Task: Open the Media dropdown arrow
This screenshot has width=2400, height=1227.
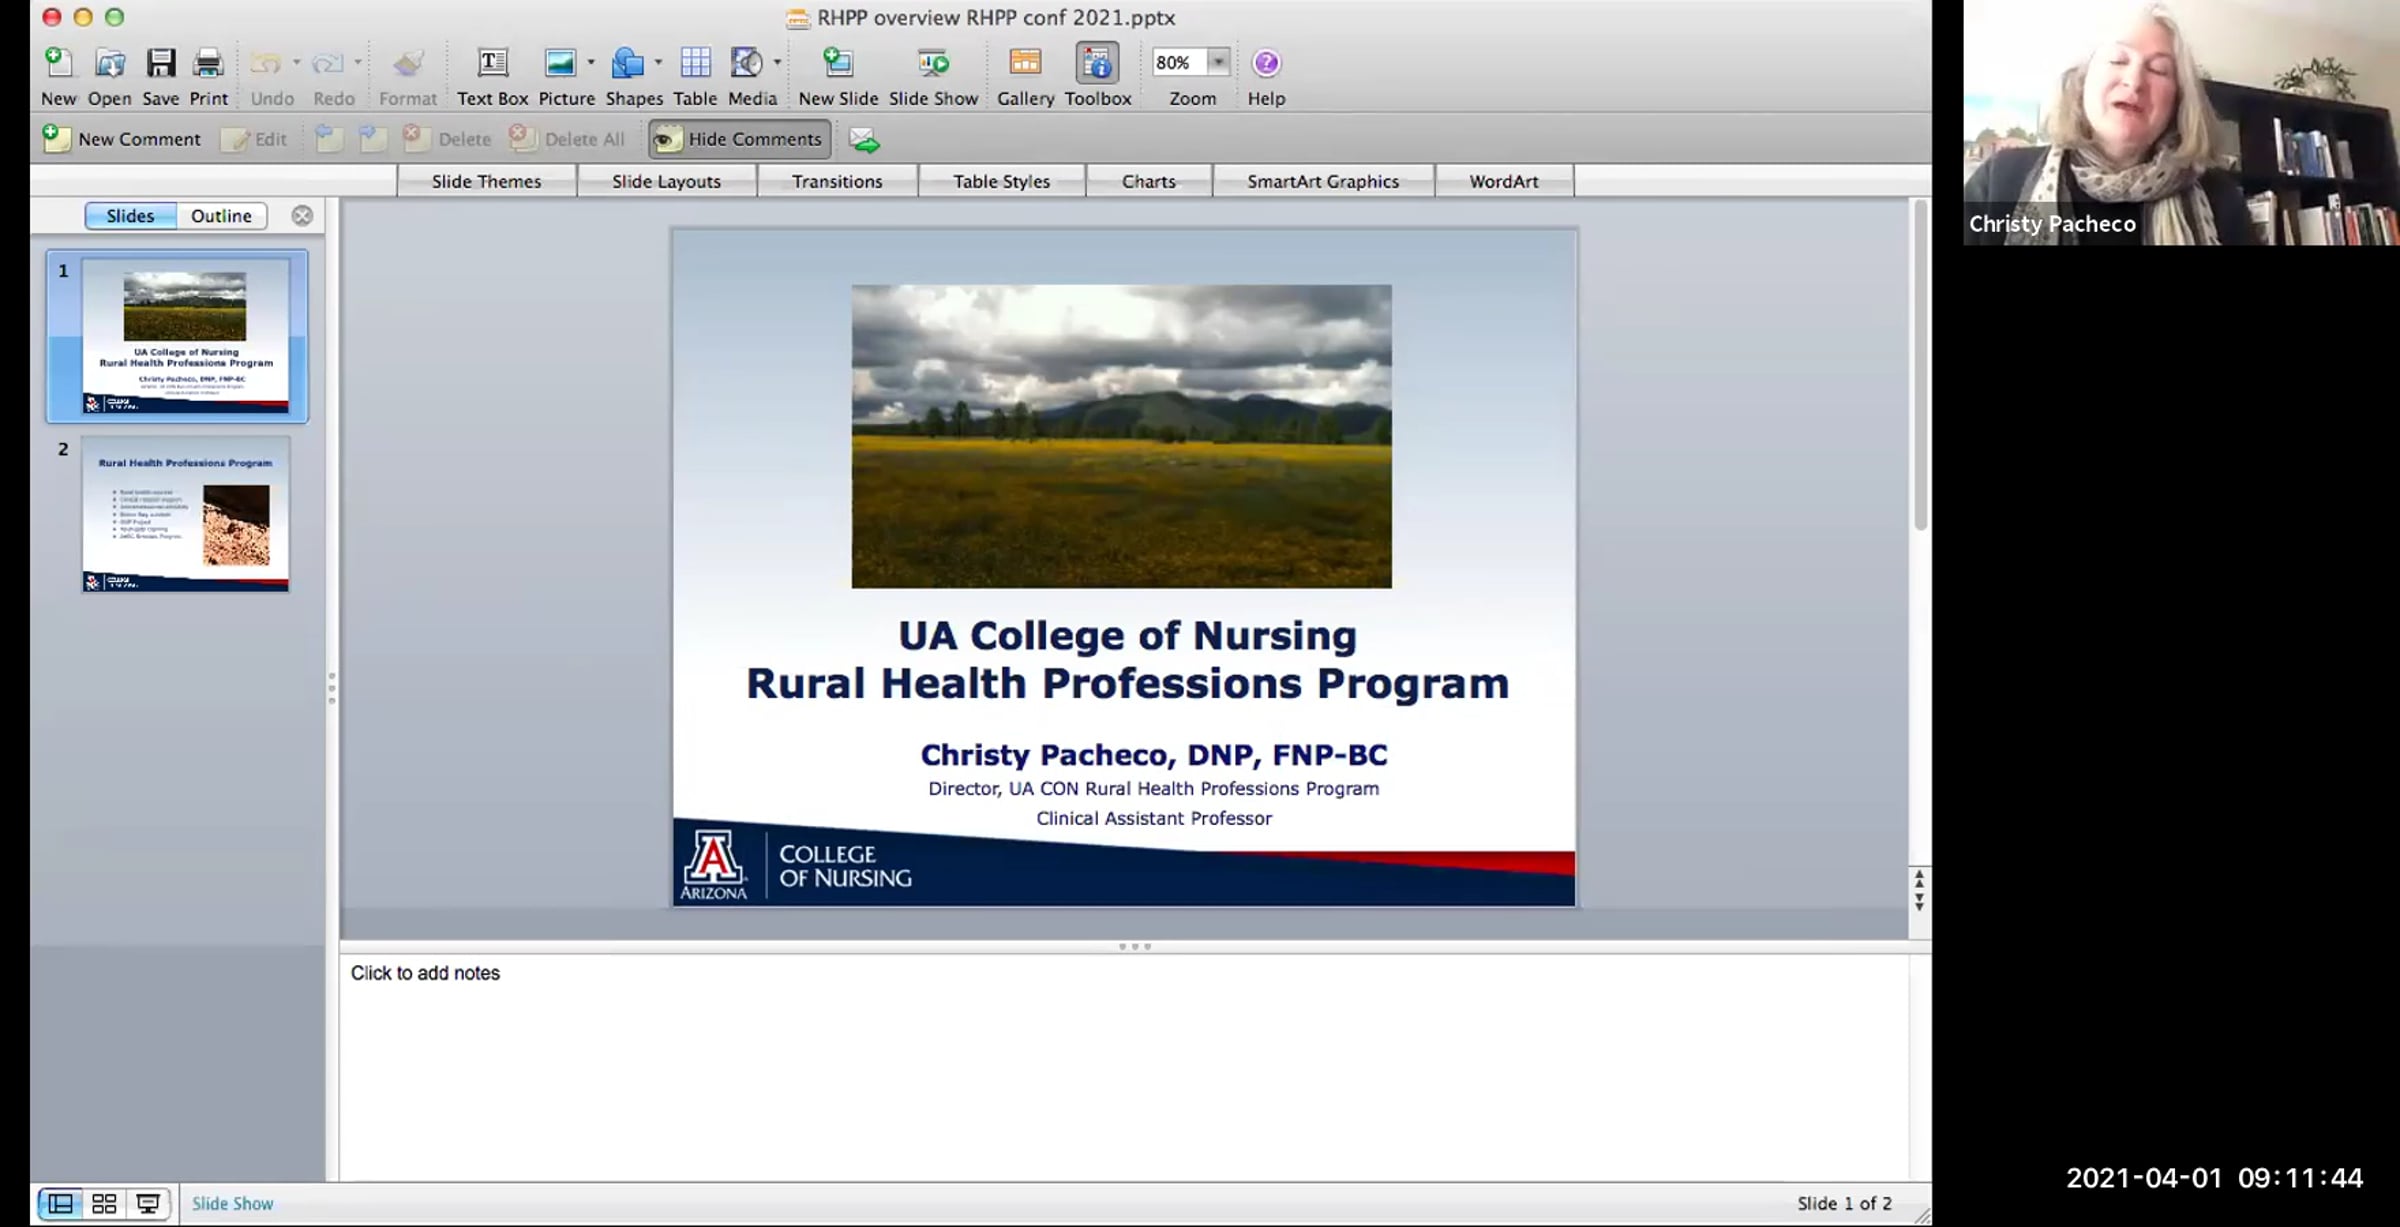Action: click(777, 63)
